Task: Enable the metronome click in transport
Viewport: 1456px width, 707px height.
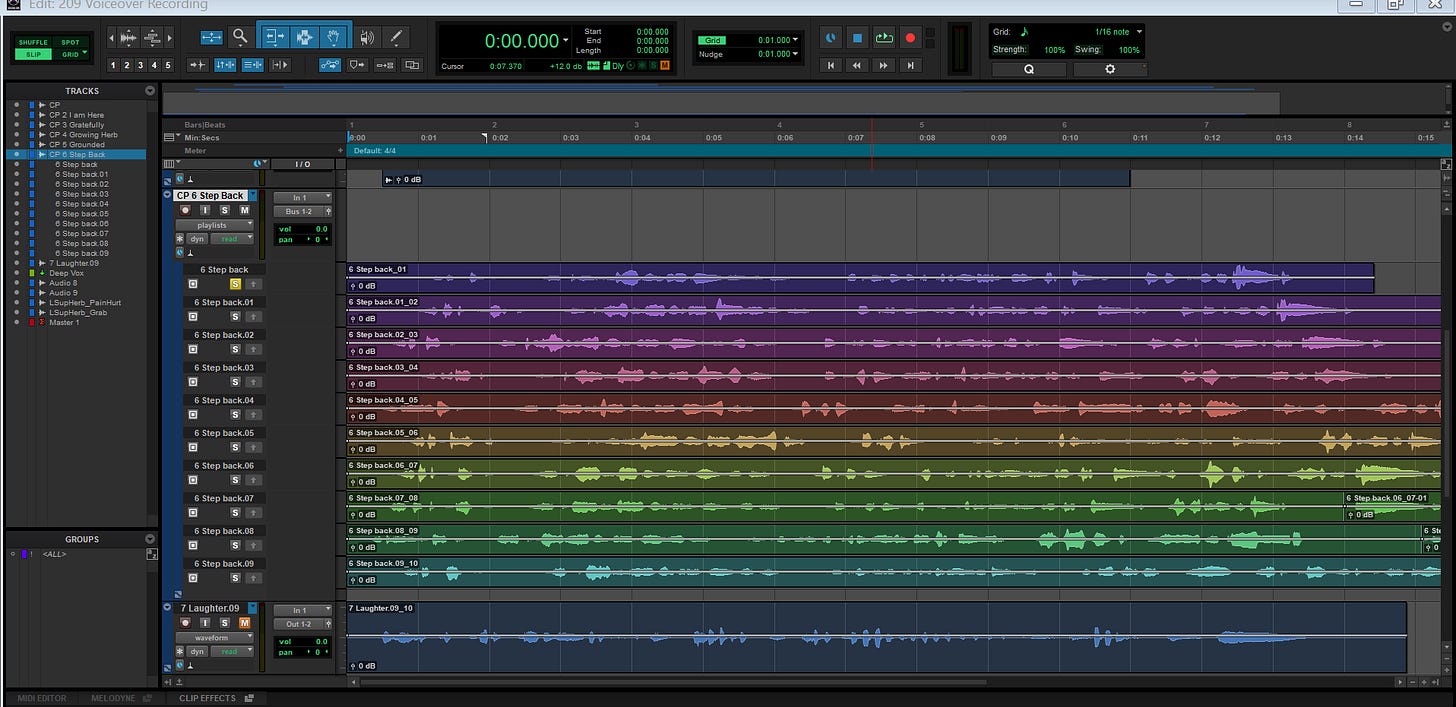Action: 831,37
